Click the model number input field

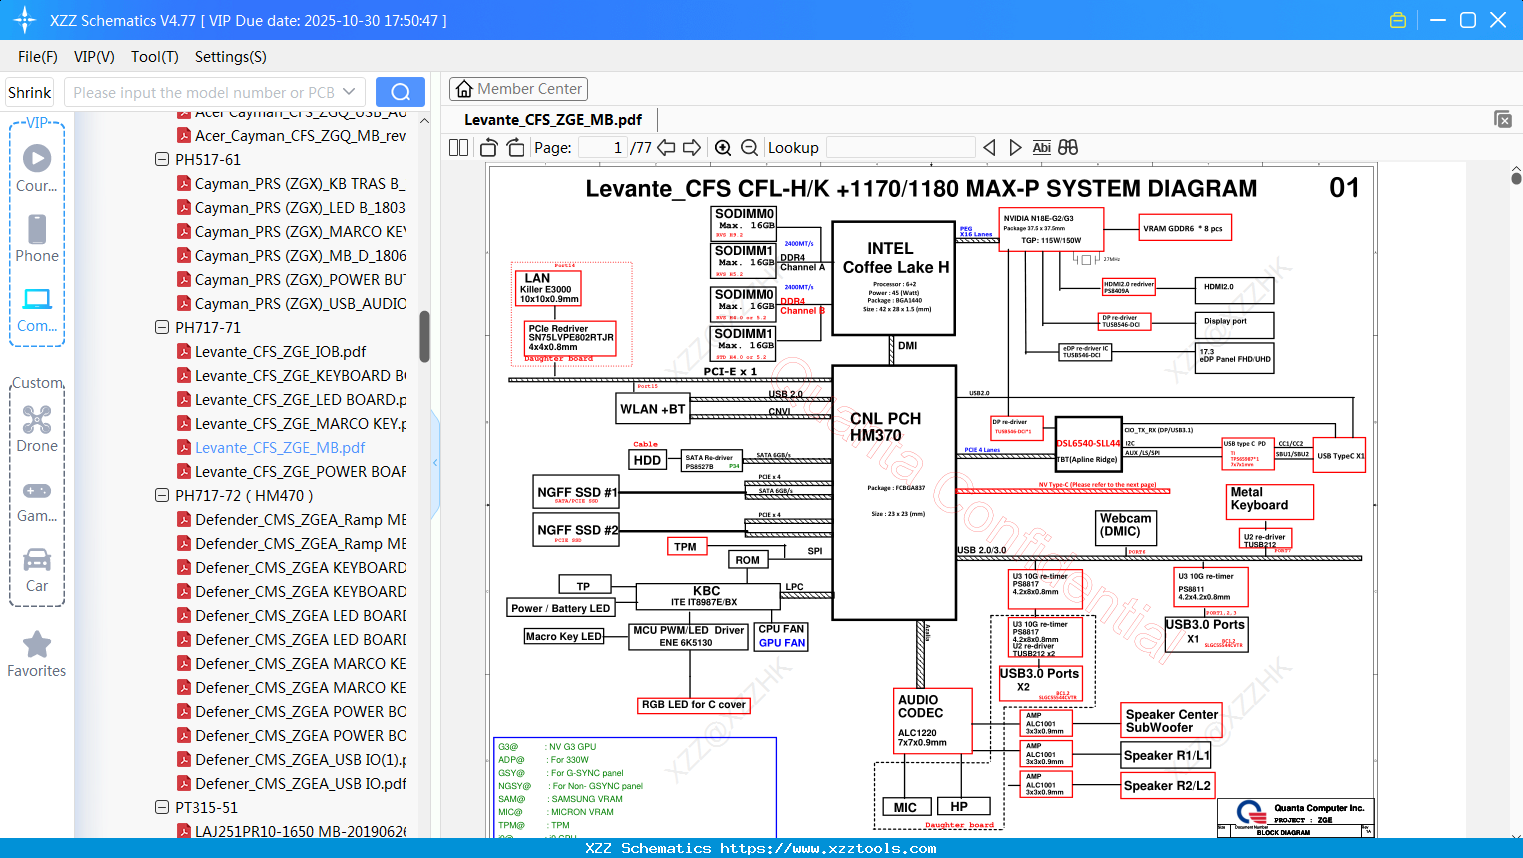pyautogui.click(x=215, y=92)
